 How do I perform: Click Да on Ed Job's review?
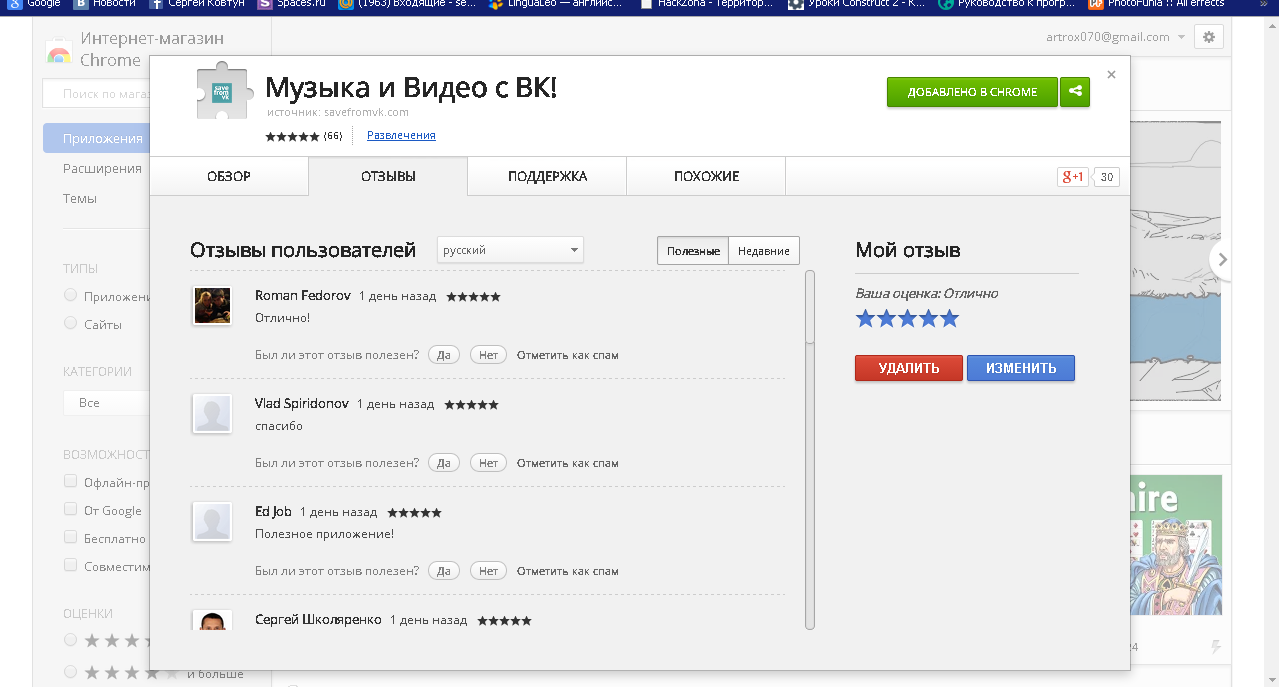[x=444, y=571]
